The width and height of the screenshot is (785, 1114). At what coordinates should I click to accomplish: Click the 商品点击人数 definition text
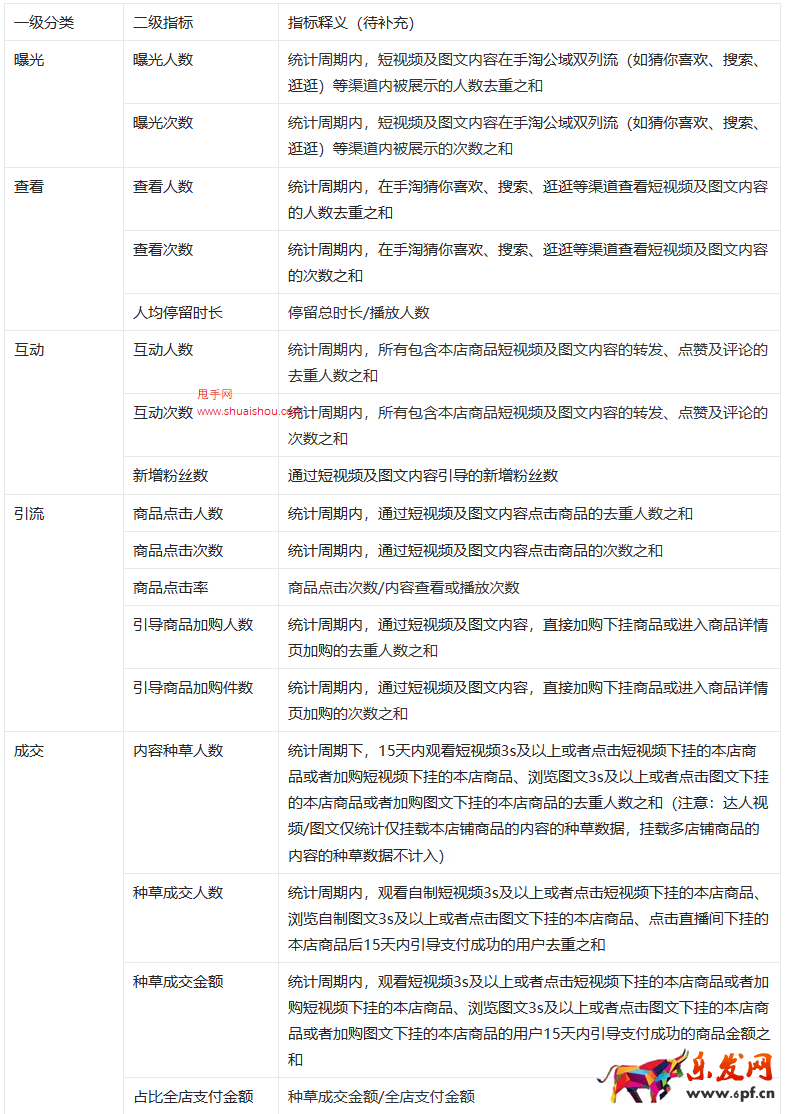(490, 514)
